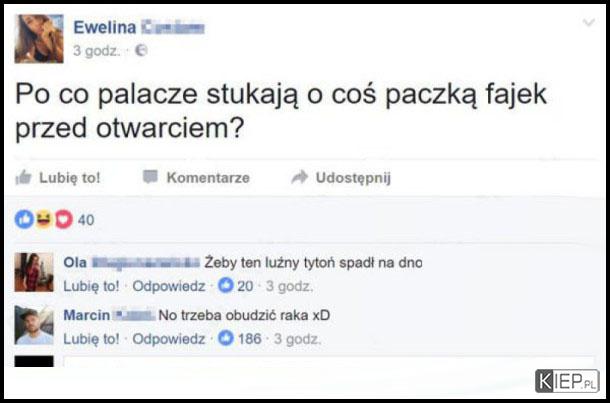Image resolution: width=610 pixels, height=403 pixels.
Task: Open Marcin's profile picture thumbnail
Action: [x=34, y=325]
